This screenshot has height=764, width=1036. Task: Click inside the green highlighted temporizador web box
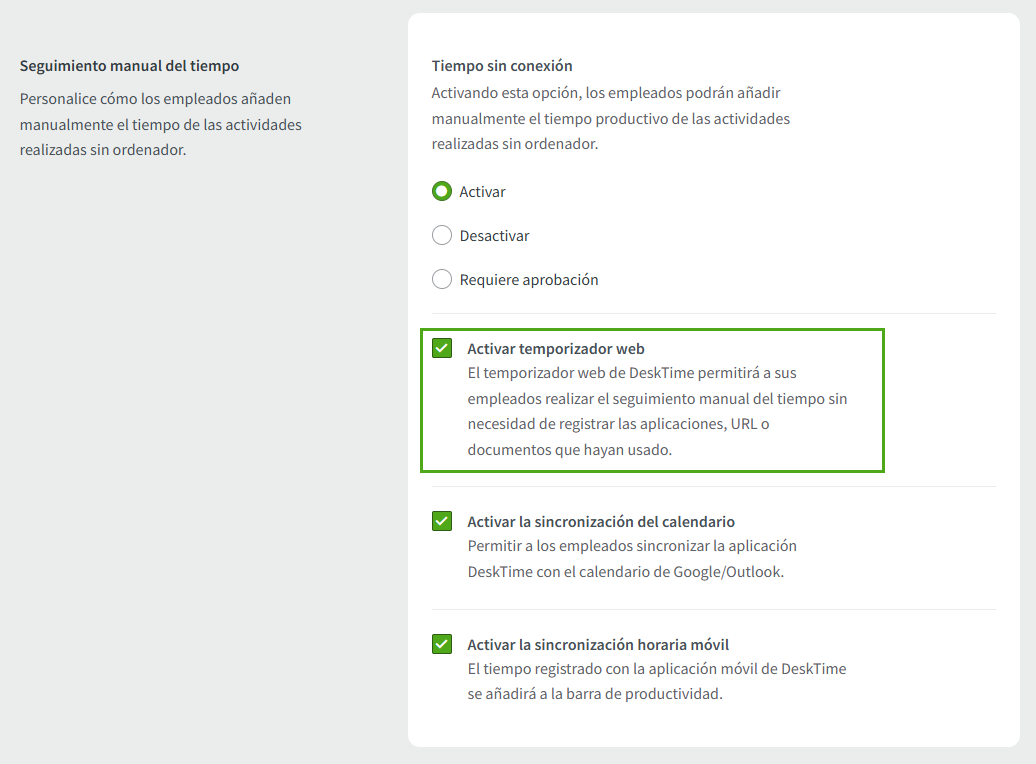coord(650,400)
